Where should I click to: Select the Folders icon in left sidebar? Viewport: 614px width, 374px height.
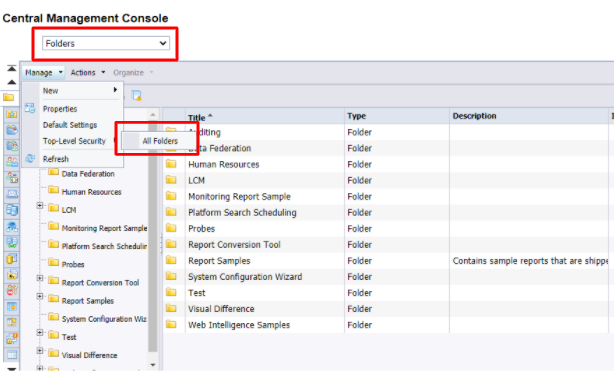click(x=9, y=97)
